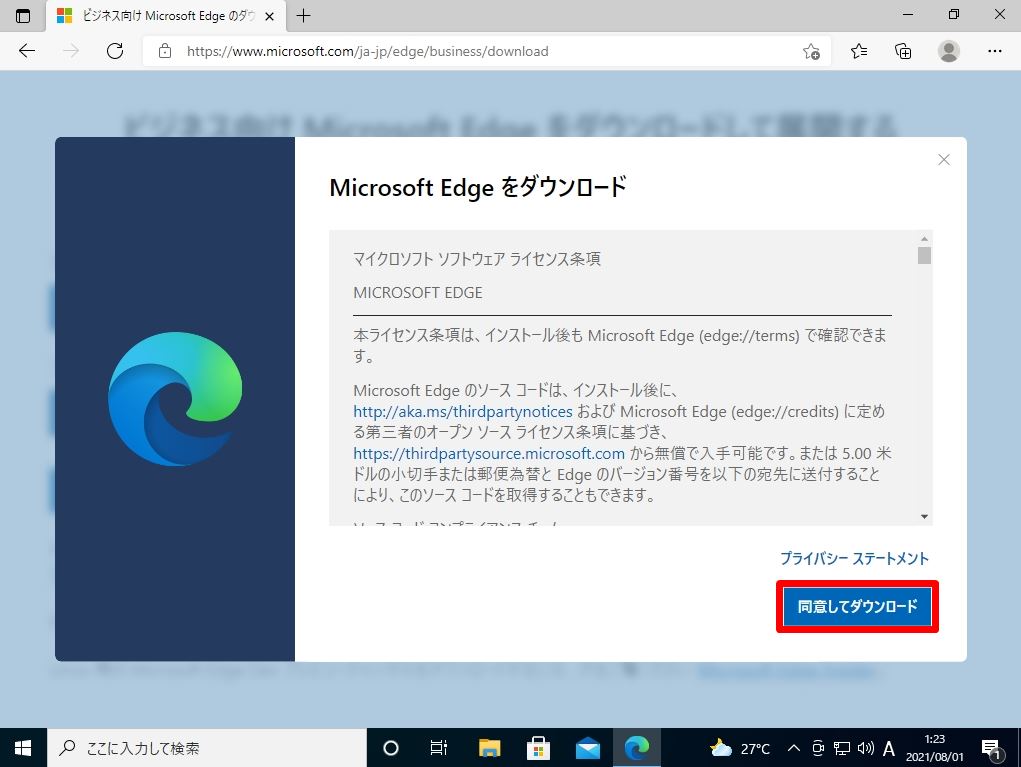This screenshot has height=767, width=1021.
Task: Click the Edge logo in the dialog
Action: 175,399
